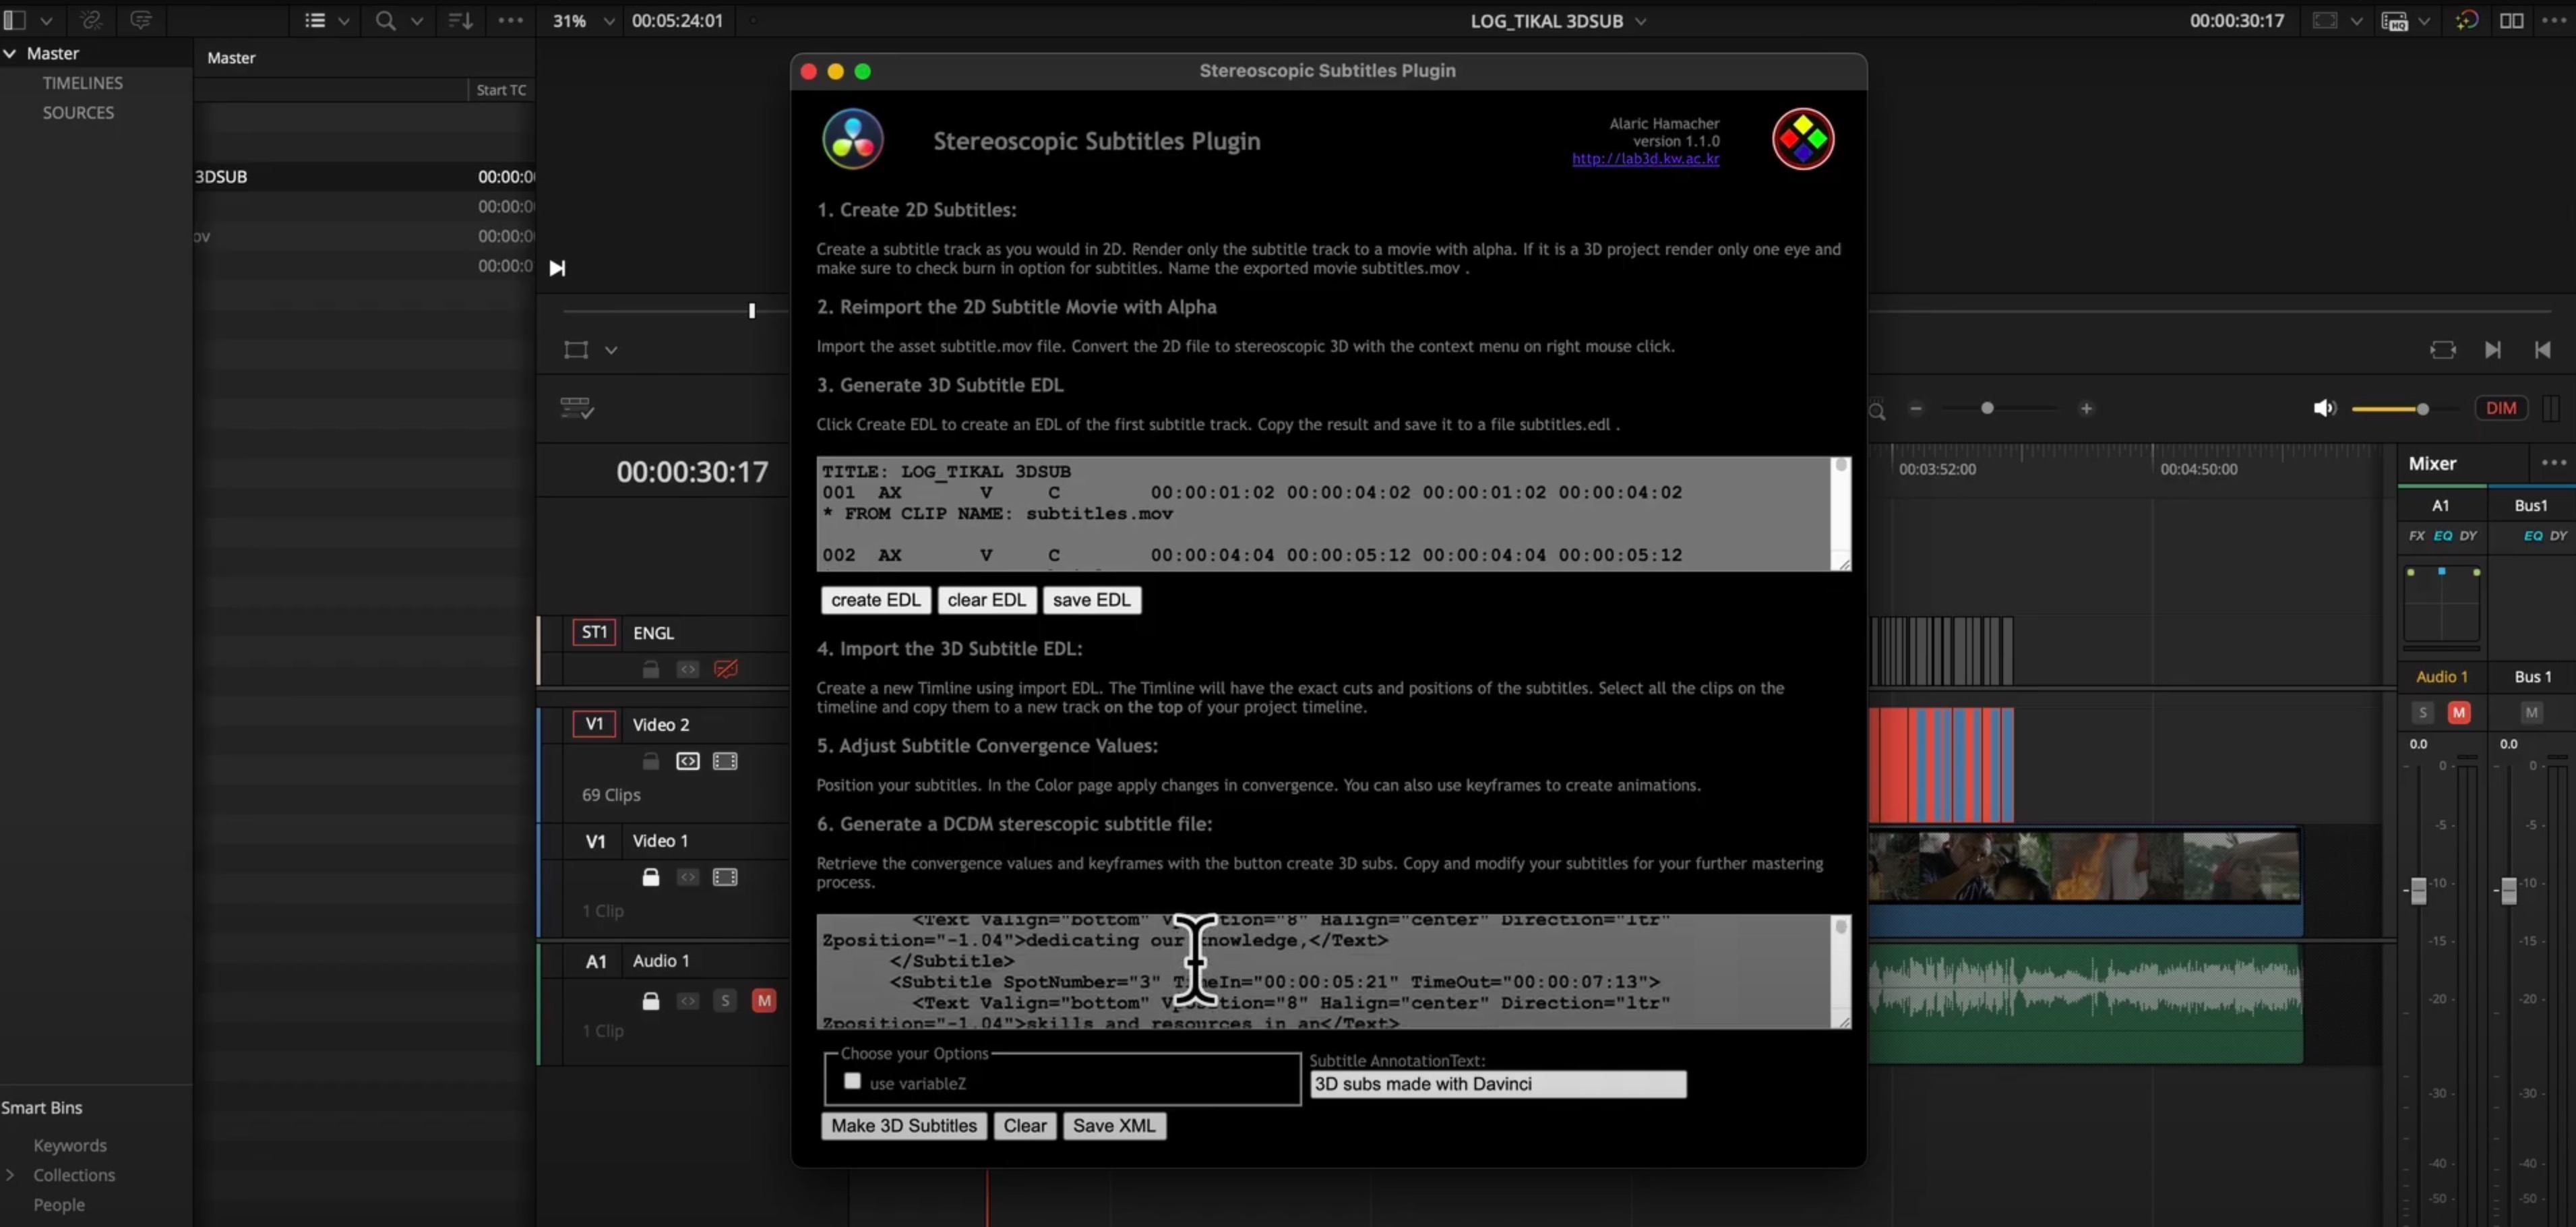The width and height of the screenshot is (2576, 1227).
Task: Unlock the Video 1 track
Action: (651, 877)
